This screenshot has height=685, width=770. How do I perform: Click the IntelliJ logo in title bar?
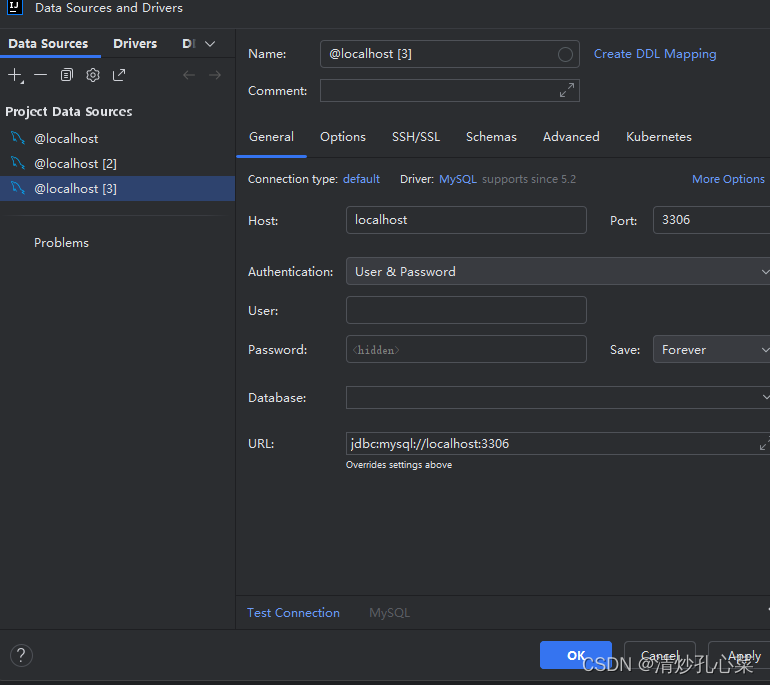(x=14, y=7)
